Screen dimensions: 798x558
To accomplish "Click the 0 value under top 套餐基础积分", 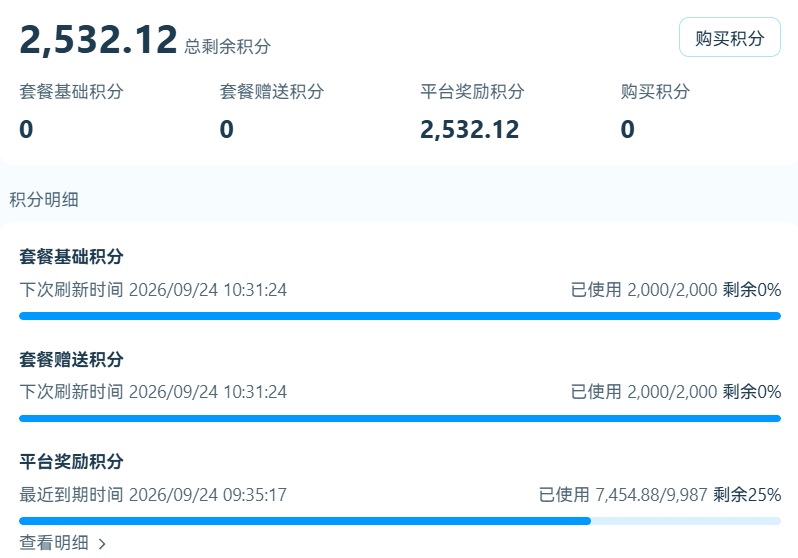I will pyautogui.click(x=26, y=129).
